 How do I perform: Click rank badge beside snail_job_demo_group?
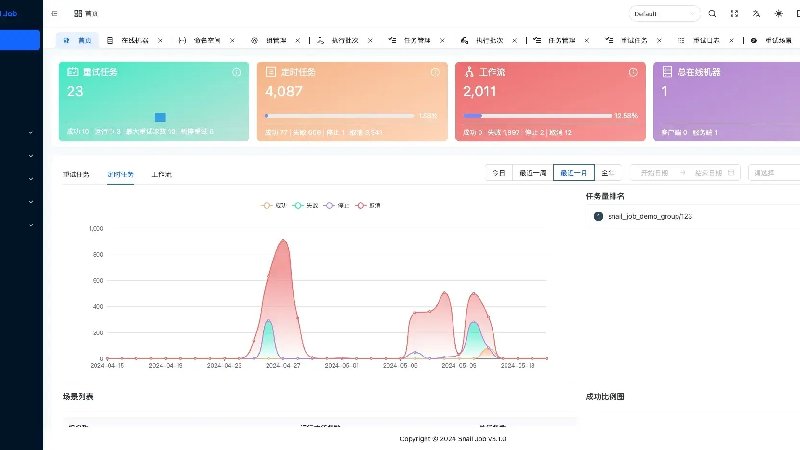[598, 216]
